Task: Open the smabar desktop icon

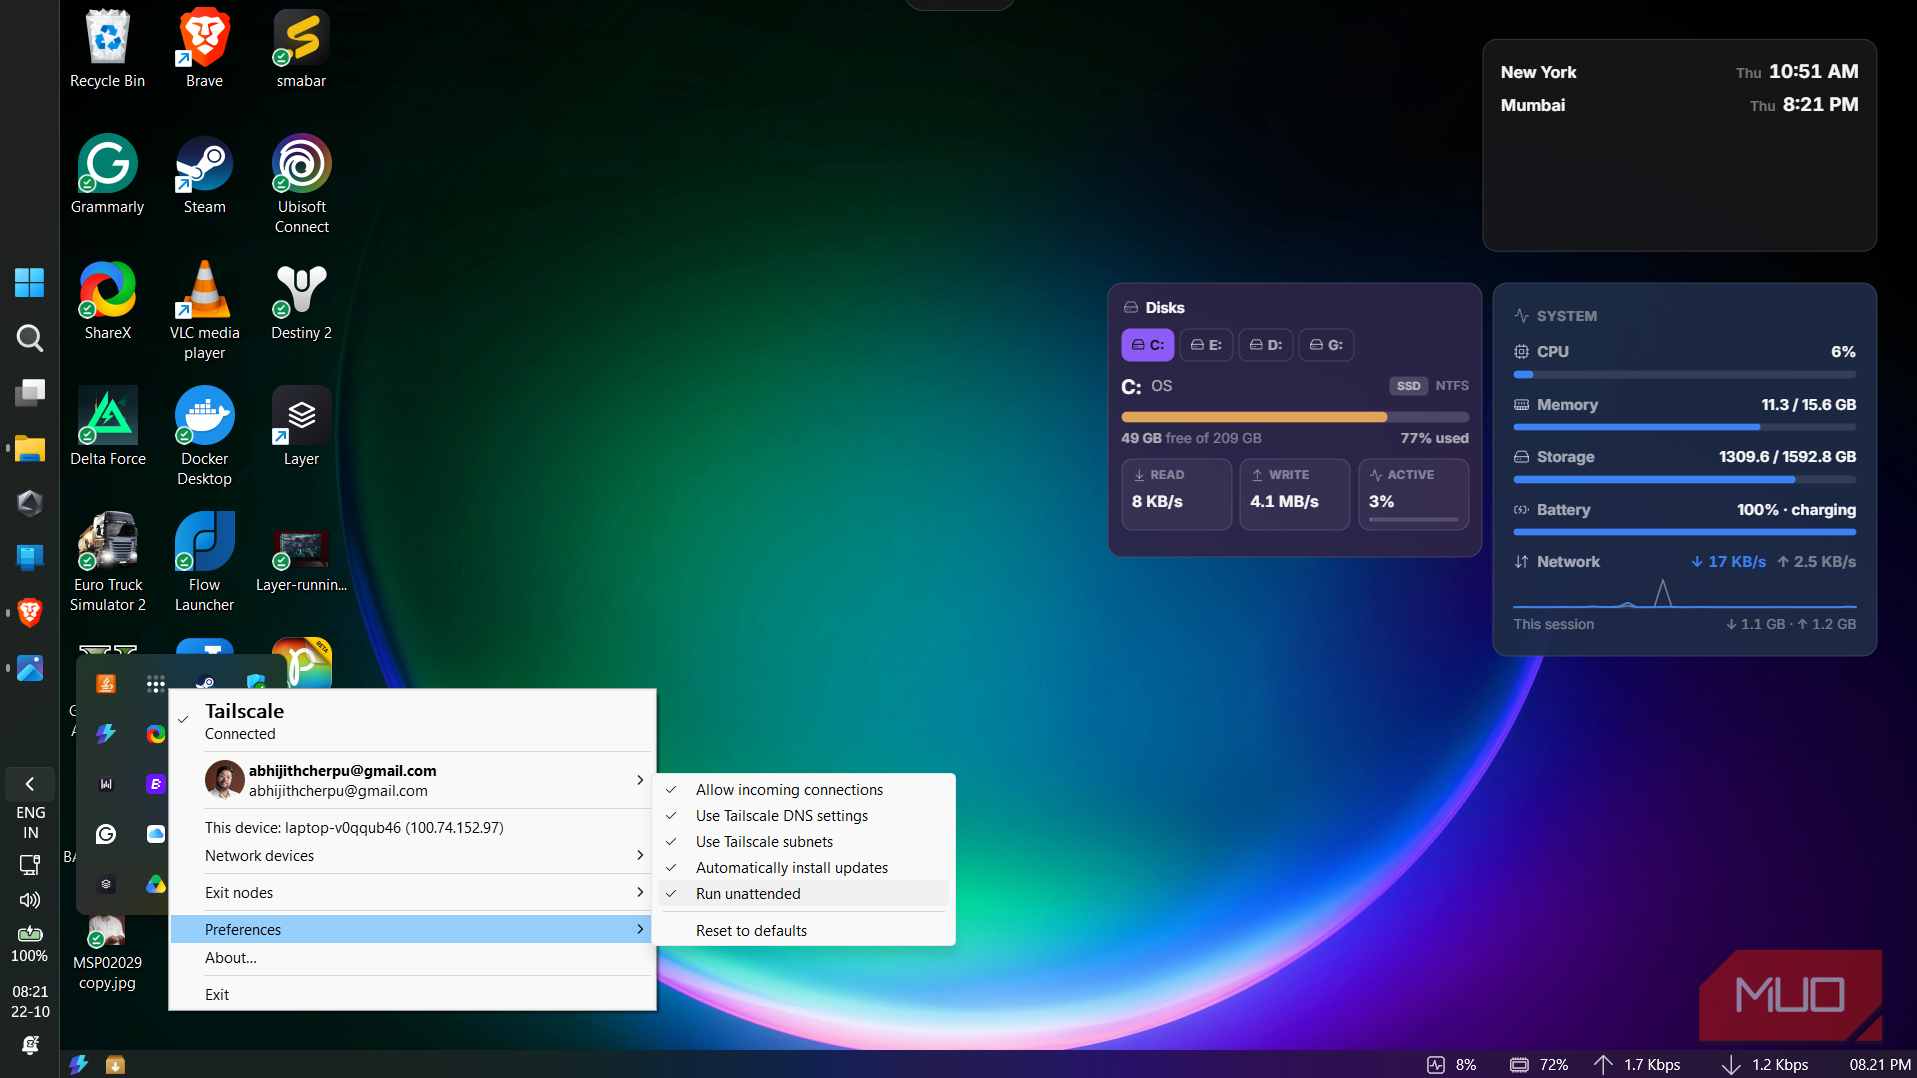Action: click(301, 49)
